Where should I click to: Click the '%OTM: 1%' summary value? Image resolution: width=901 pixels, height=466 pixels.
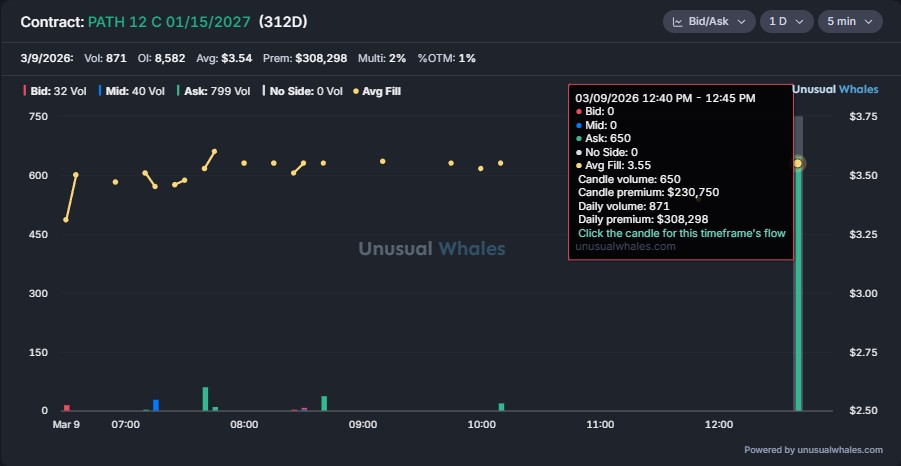pos(446,58)
